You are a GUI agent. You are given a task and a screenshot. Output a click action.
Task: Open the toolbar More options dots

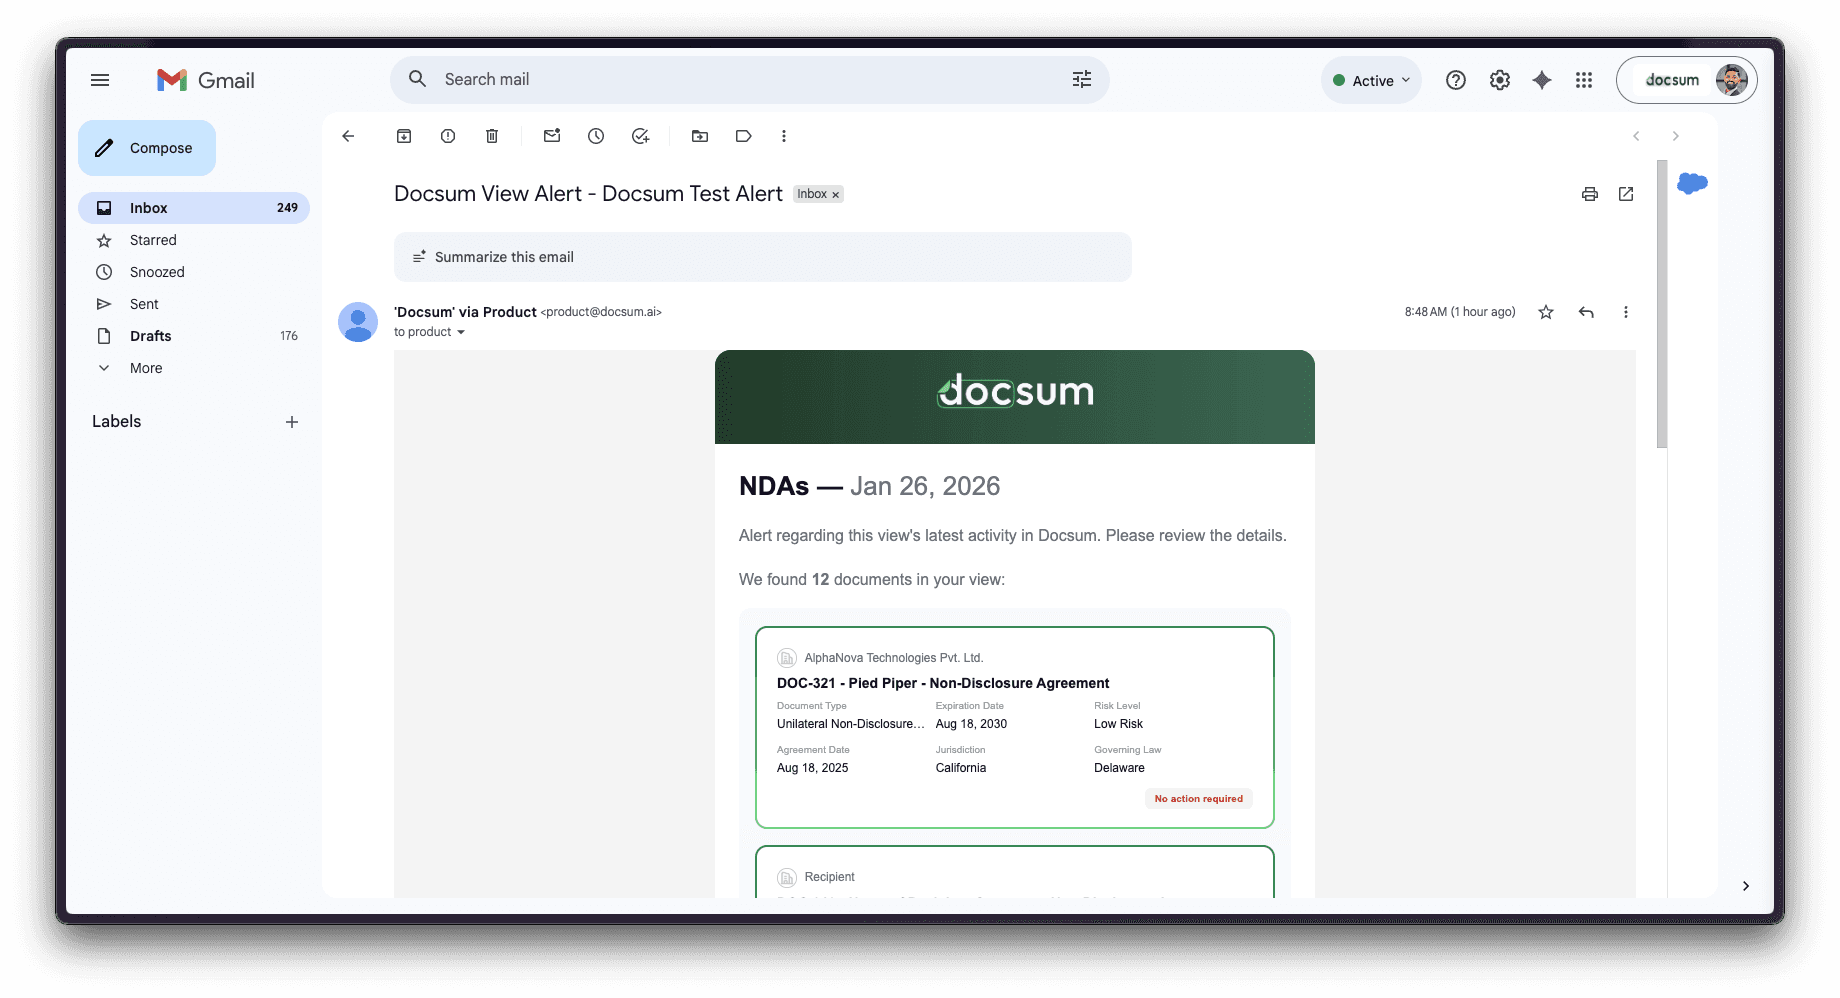click(784, 136)
